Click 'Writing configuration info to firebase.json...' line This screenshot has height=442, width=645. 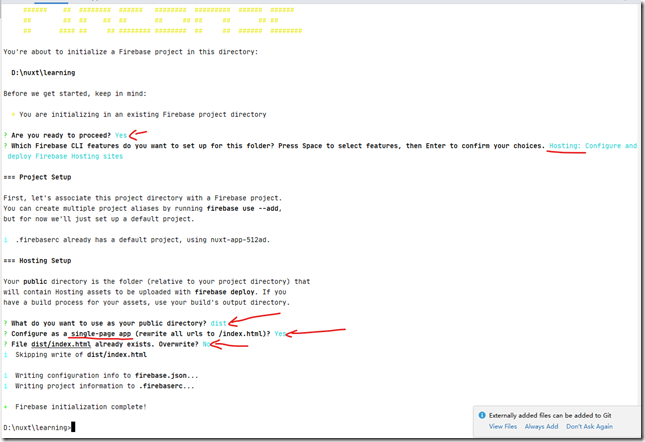pos(107,375)
